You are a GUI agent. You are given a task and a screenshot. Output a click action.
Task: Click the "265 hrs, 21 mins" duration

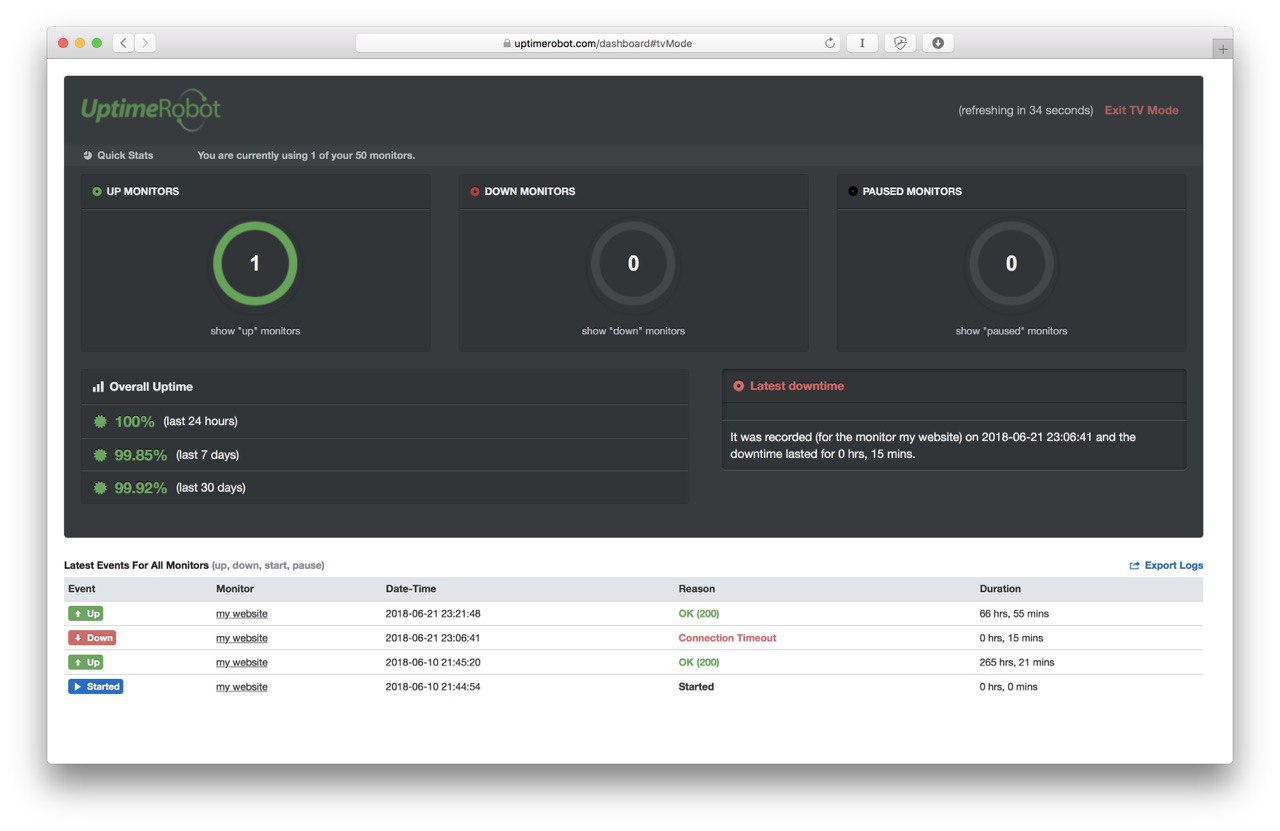click(1017, 663)
